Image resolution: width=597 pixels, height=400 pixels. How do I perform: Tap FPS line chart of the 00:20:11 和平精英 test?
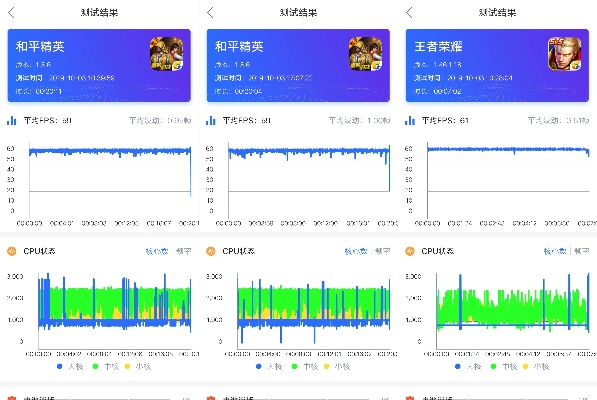[110, 181]
